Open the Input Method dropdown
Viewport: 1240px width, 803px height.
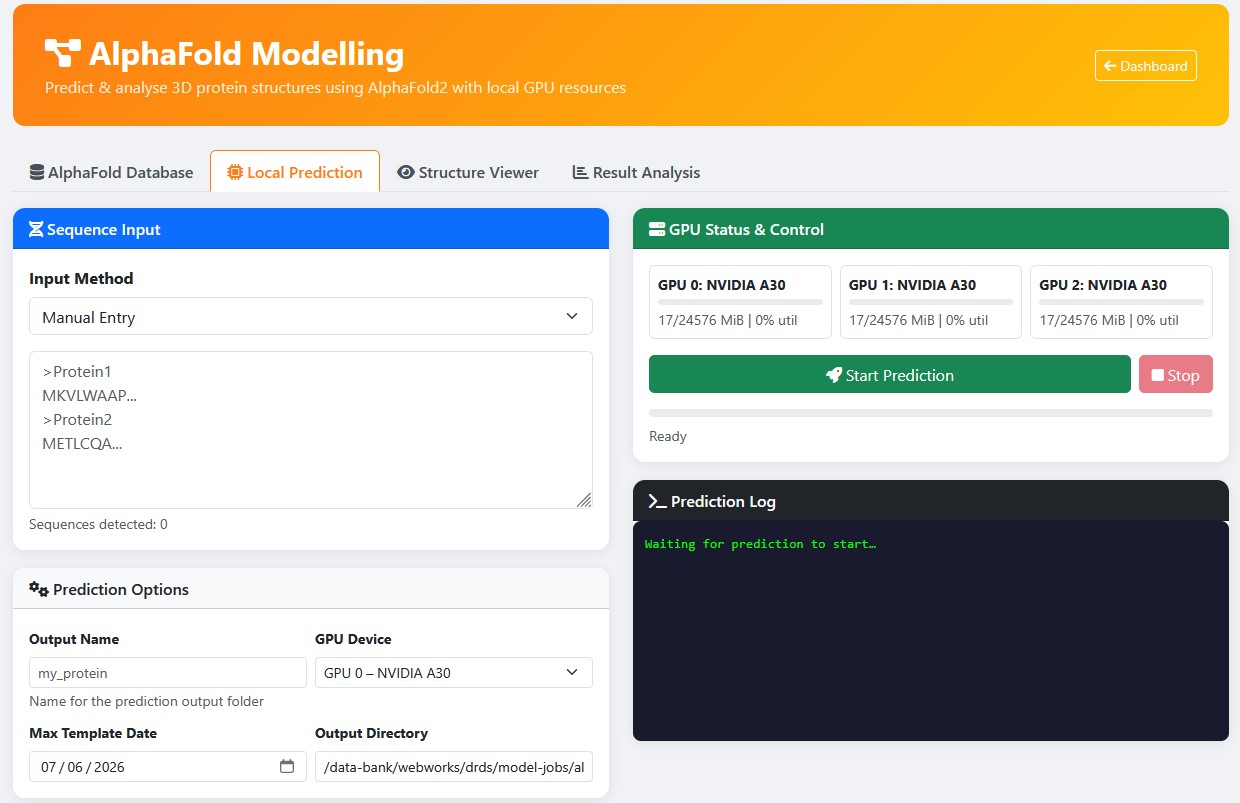(x=311, y=316)
